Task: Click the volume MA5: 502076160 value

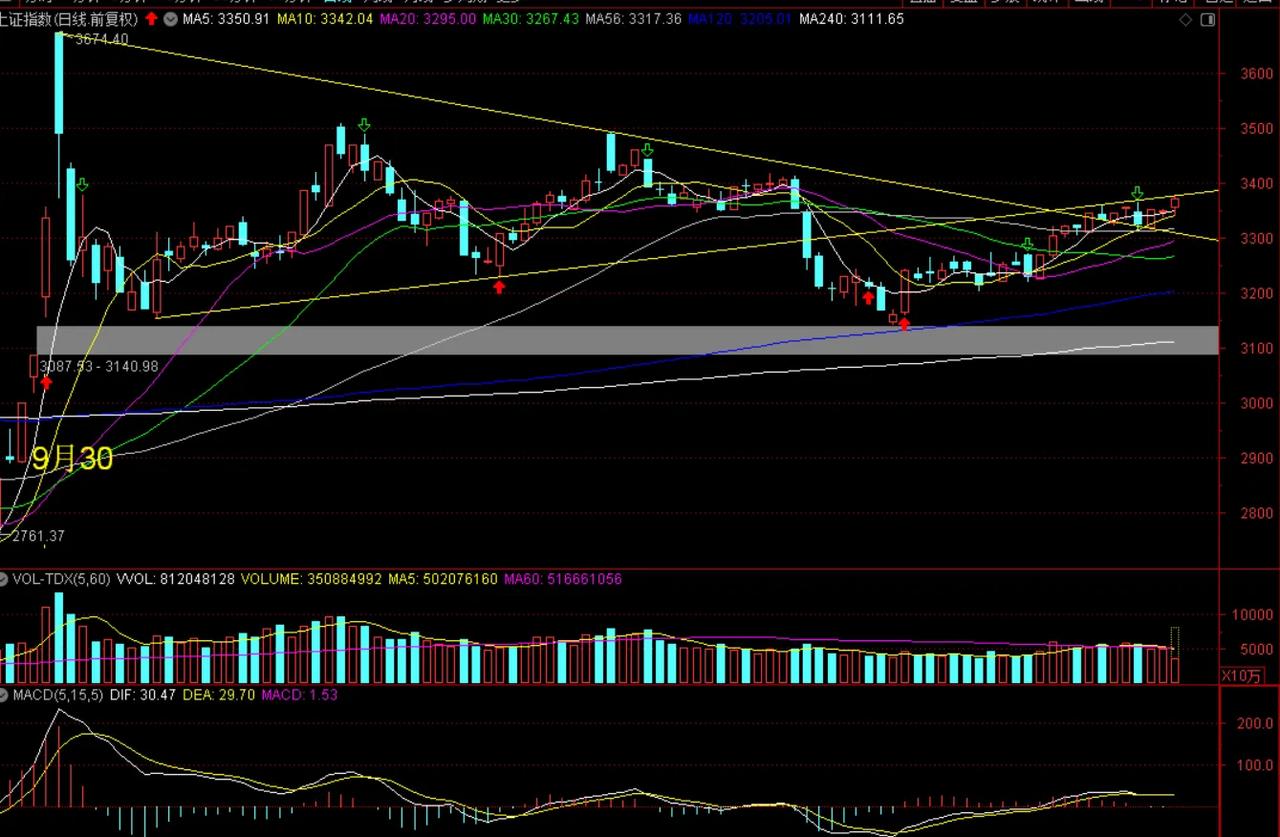Action: click(443, 579)
